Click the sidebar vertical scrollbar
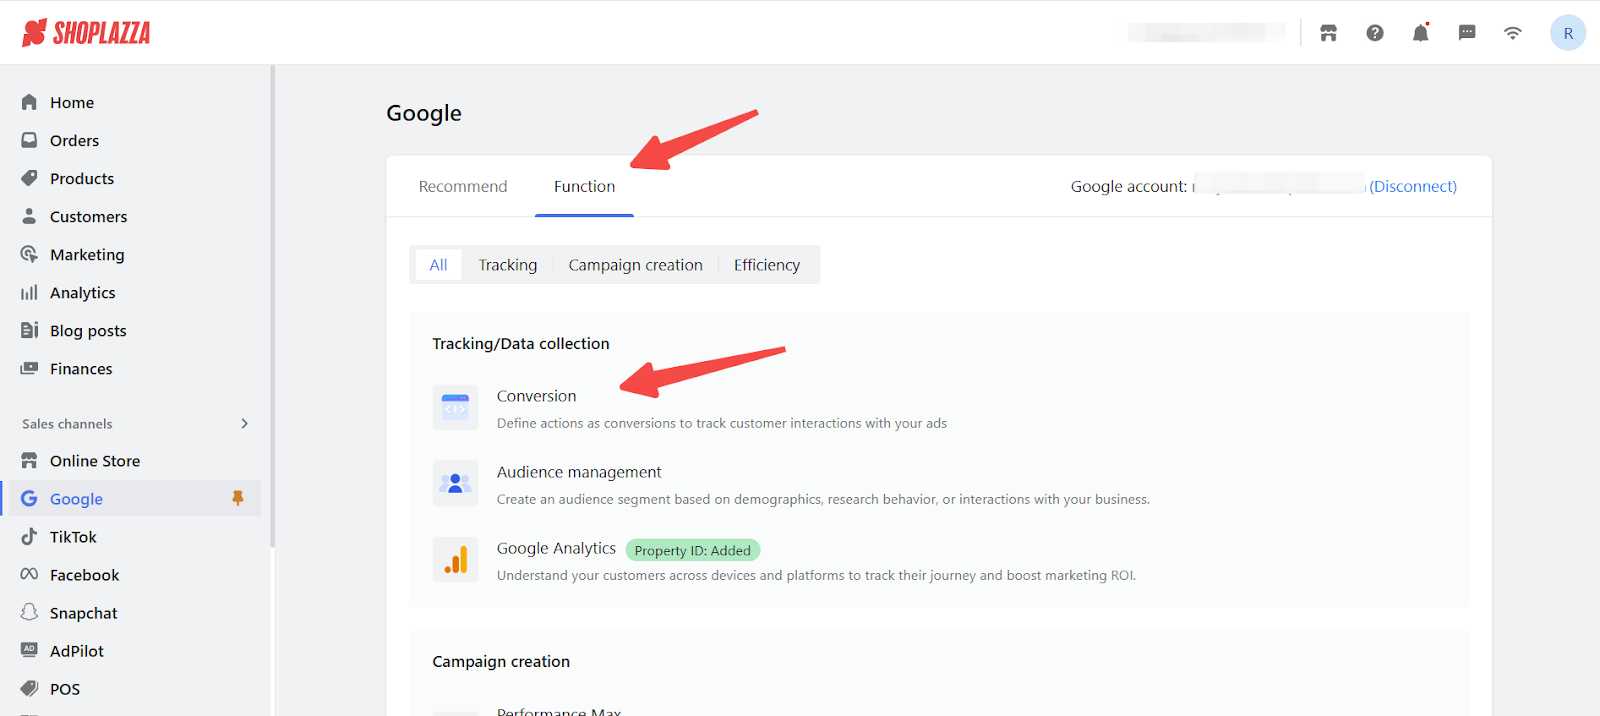This screenshot has width=1600, height=716. click(x=272, y=306)
